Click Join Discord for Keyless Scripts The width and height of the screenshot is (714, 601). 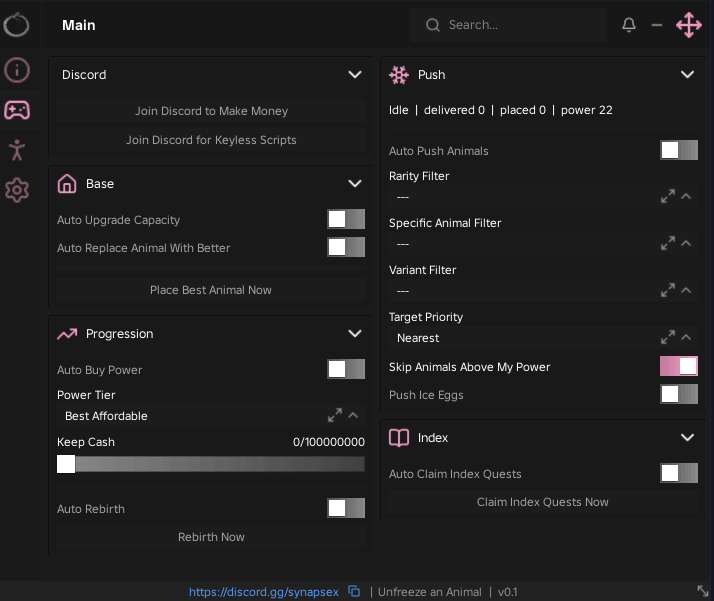click(211, 140)
